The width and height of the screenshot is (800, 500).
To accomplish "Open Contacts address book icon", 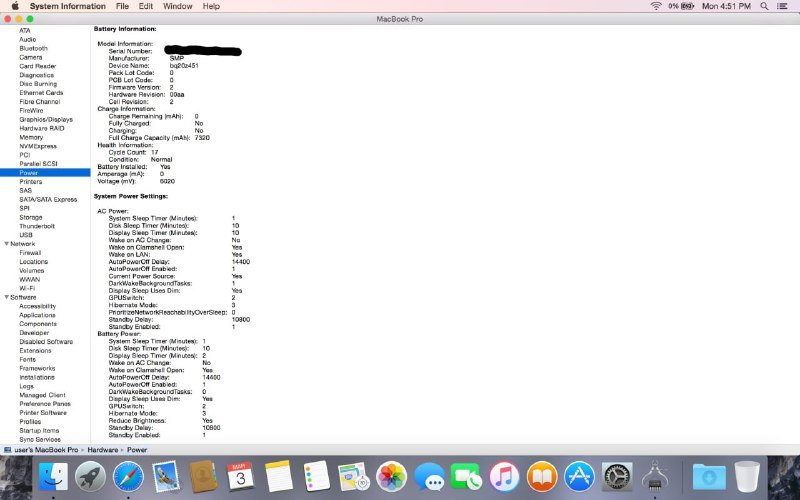I will 203,477.
